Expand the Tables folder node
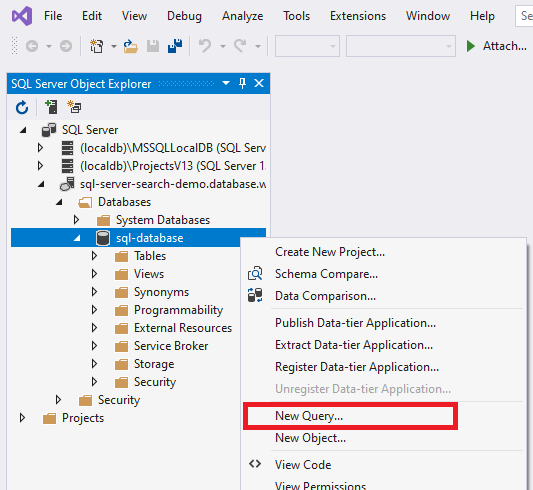 click(94, 256)
